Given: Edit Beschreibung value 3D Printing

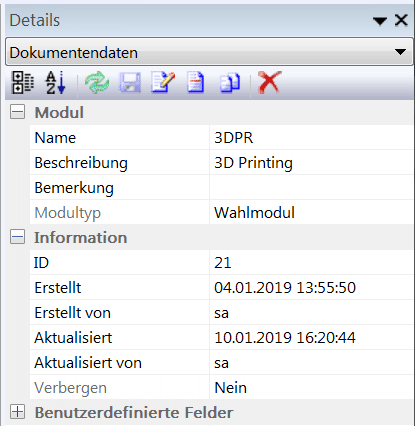Looking at the screenshot, I should pos(311,162).
